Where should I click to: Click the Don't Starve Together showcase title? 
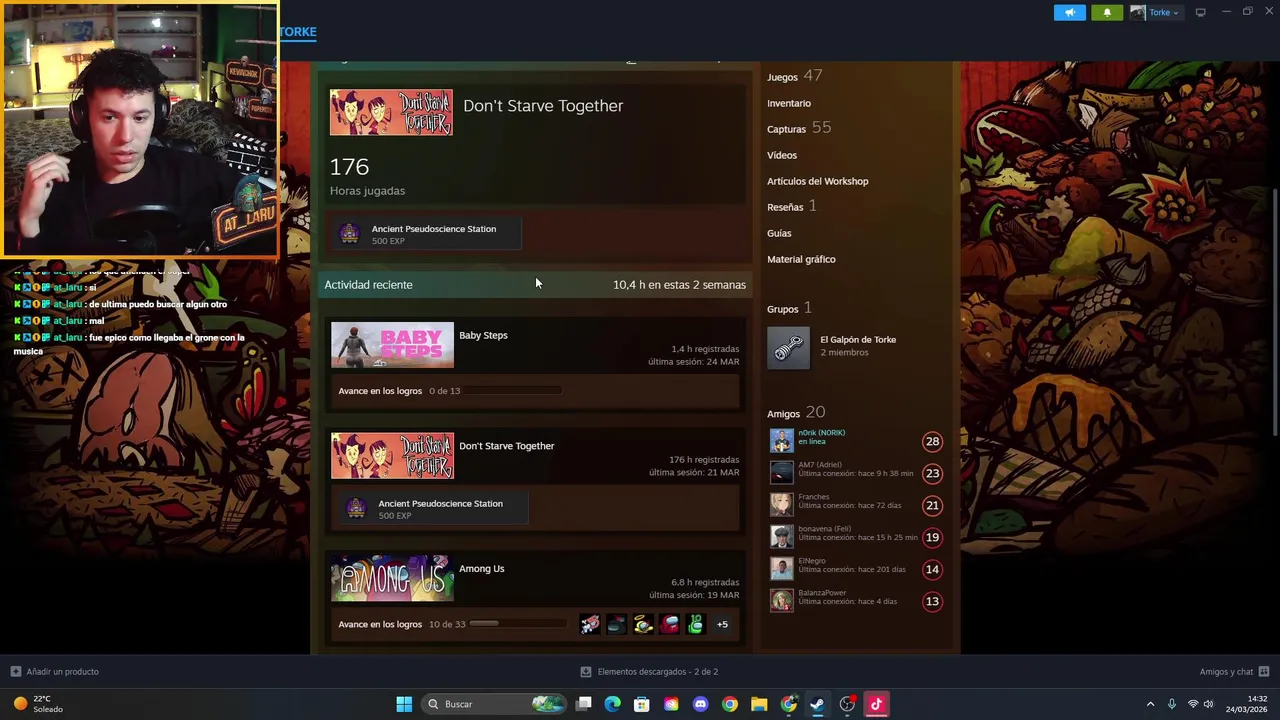pyautogui.click(x=543, y=106)
